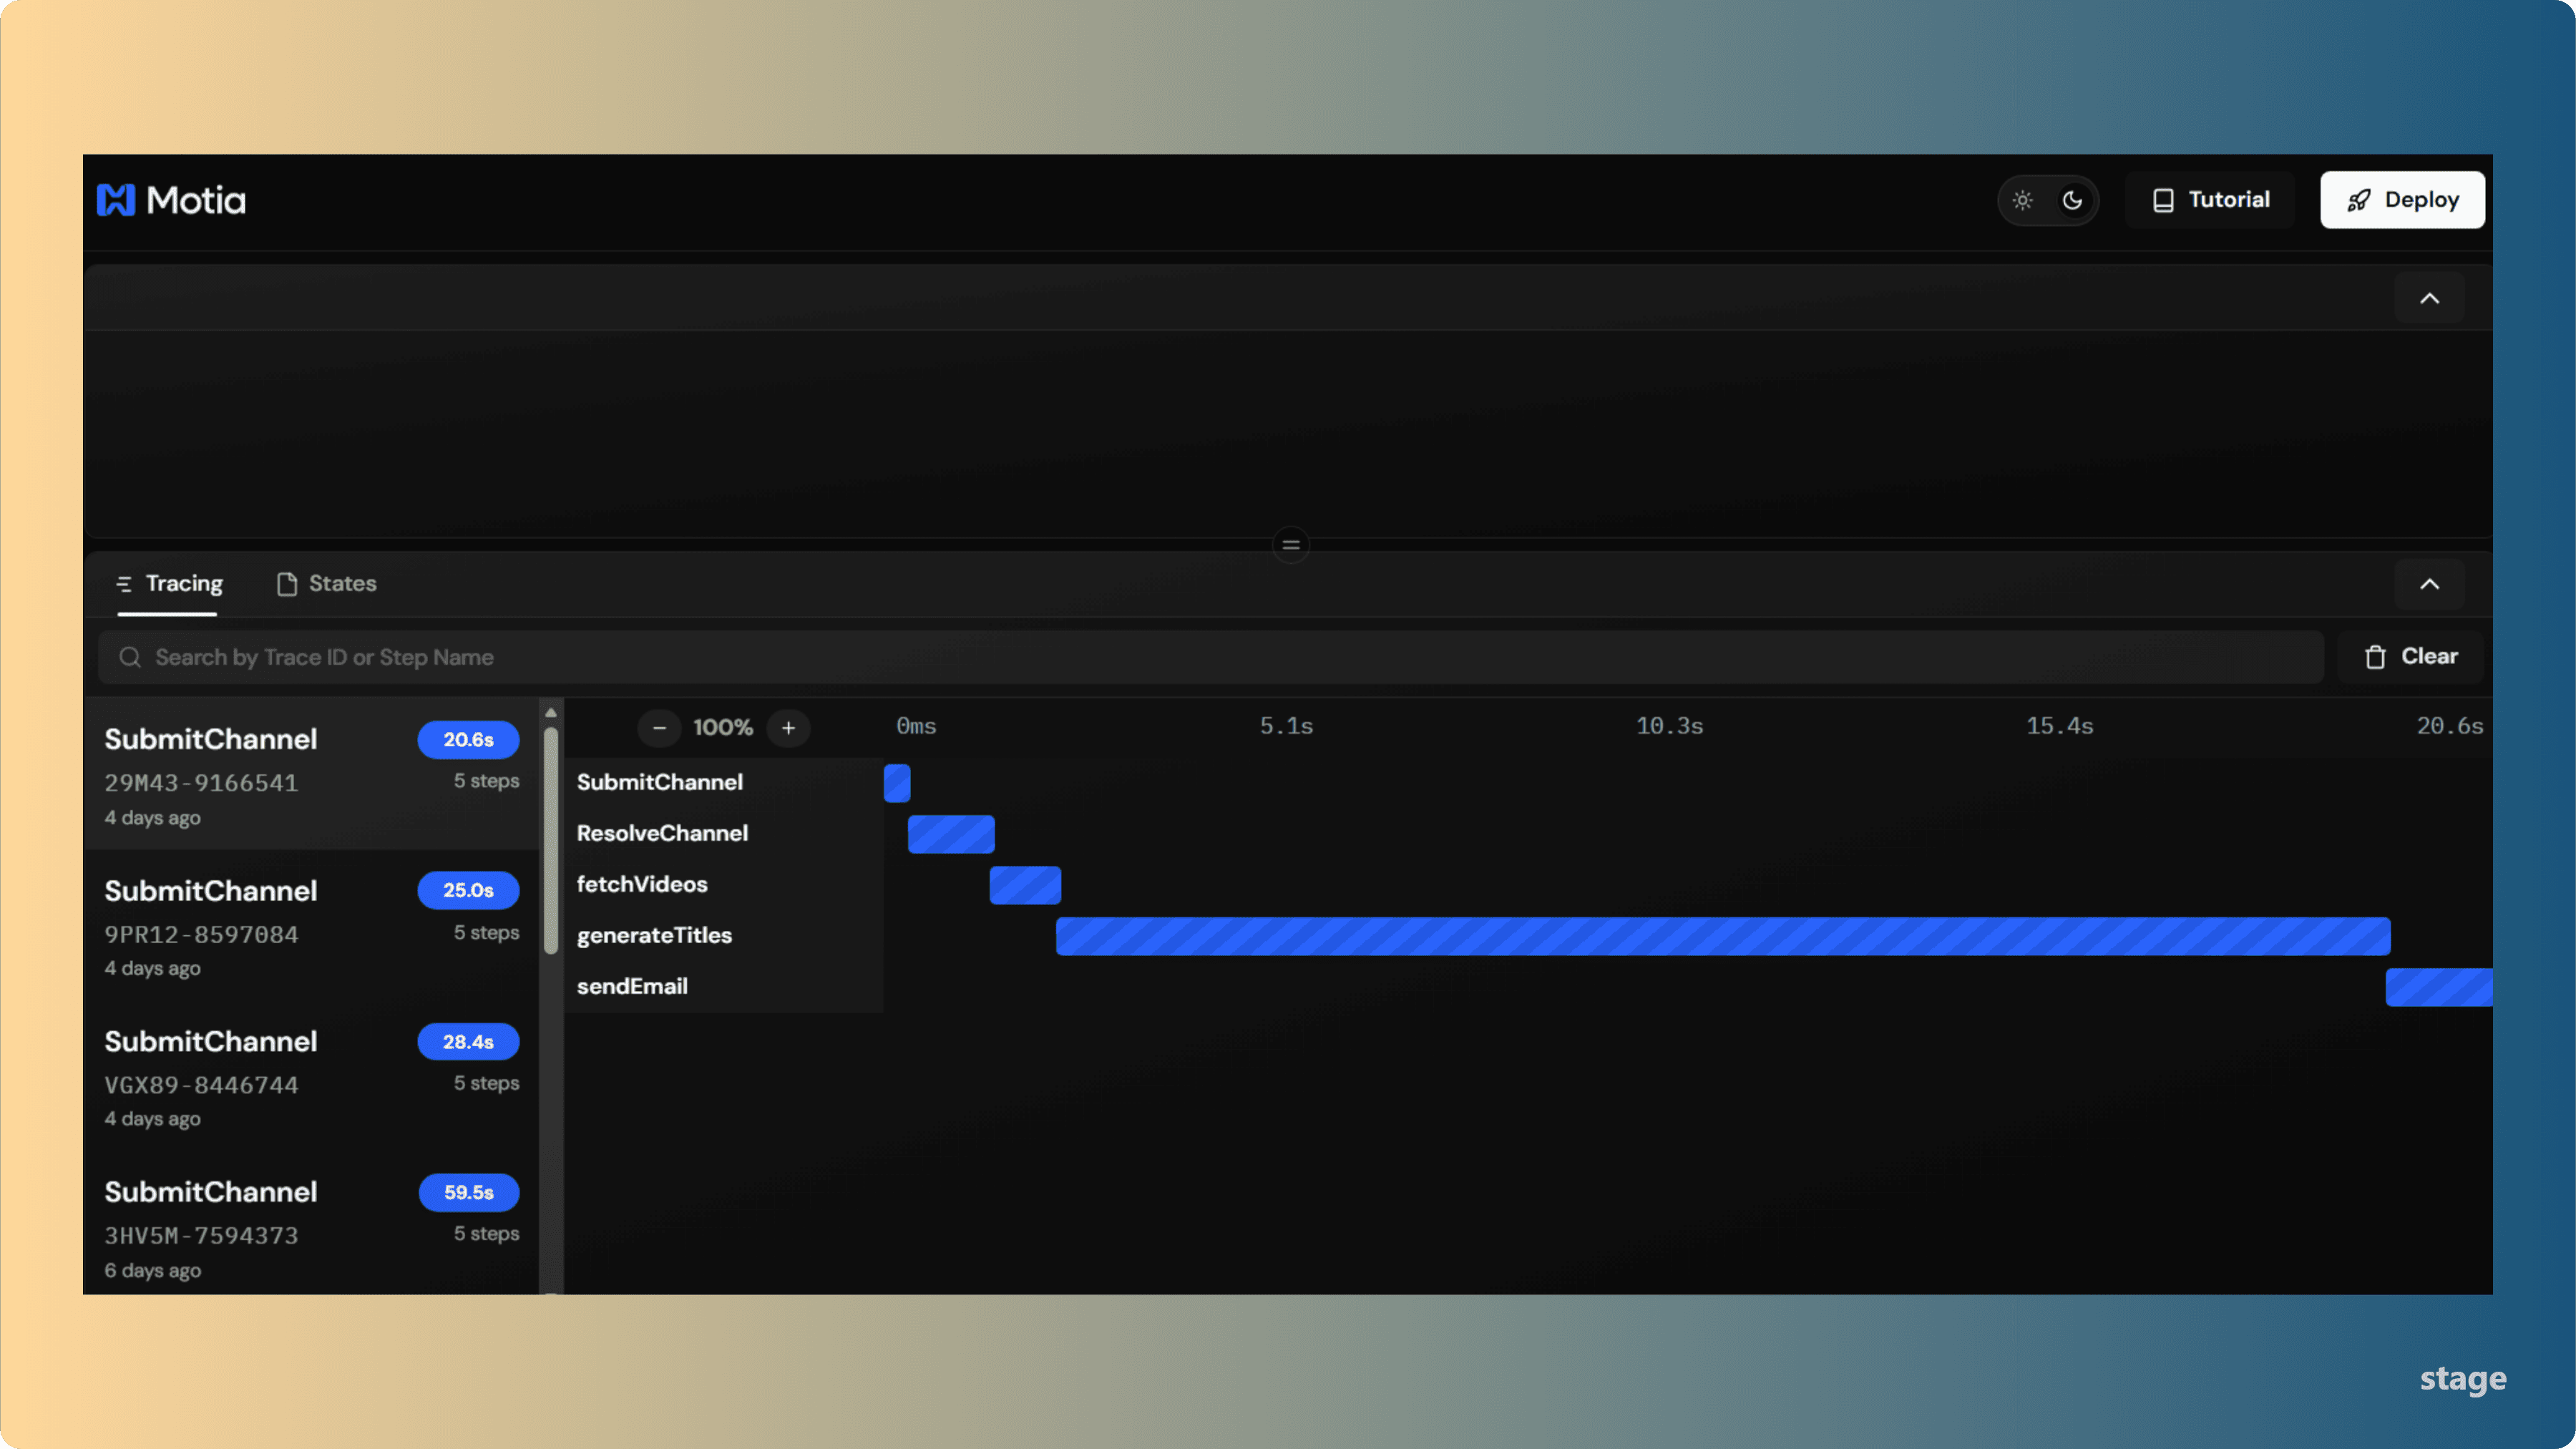Zoom out timeline with minus button
Viewport: 2576px width, 1449px height.
(659, 728)
